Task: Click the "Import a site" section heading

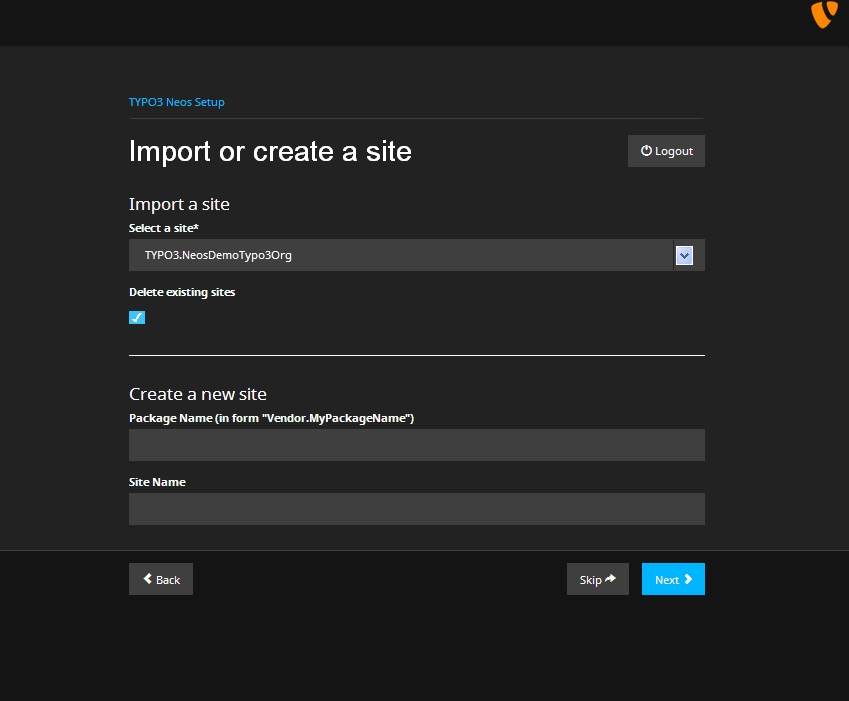Action: pyautogui.click(x=179, y=204)
